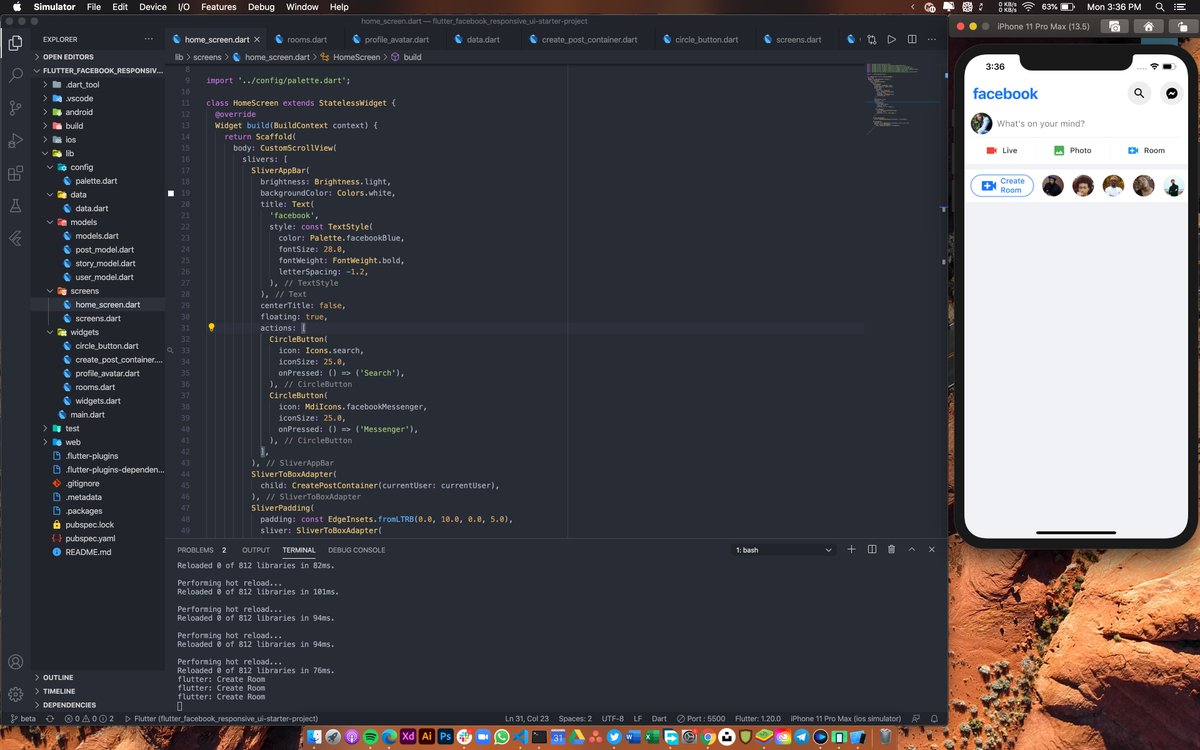This screenshot has height=750, width=1200.
Task: Split the editor to the right
Action: tap(912, 40)
